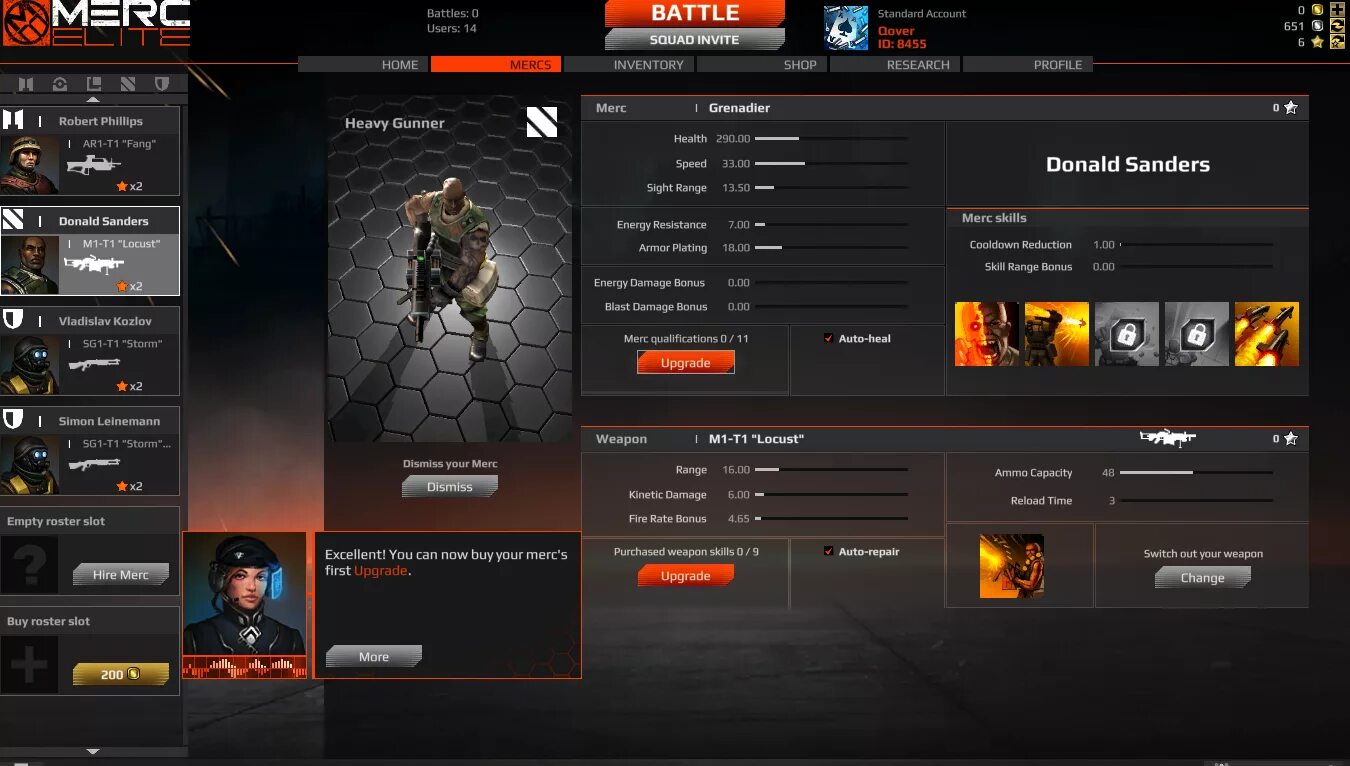
Task: Click the BATTLE button
Action: click(695, 14)
